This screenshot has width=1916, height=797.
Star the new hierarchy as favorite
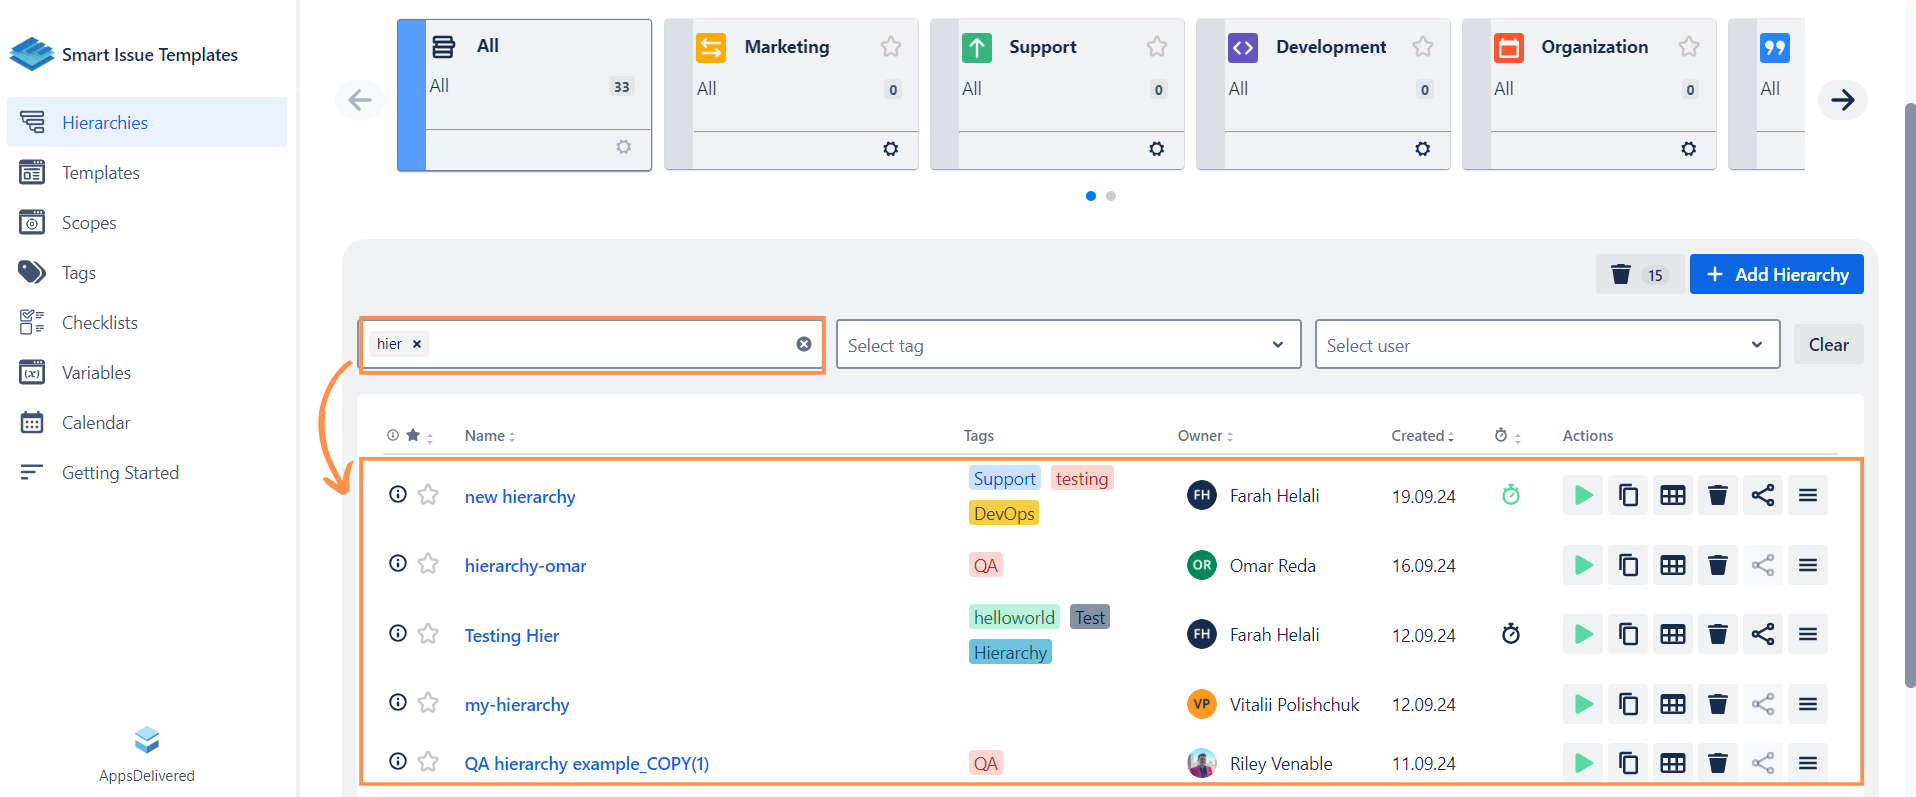428,495
